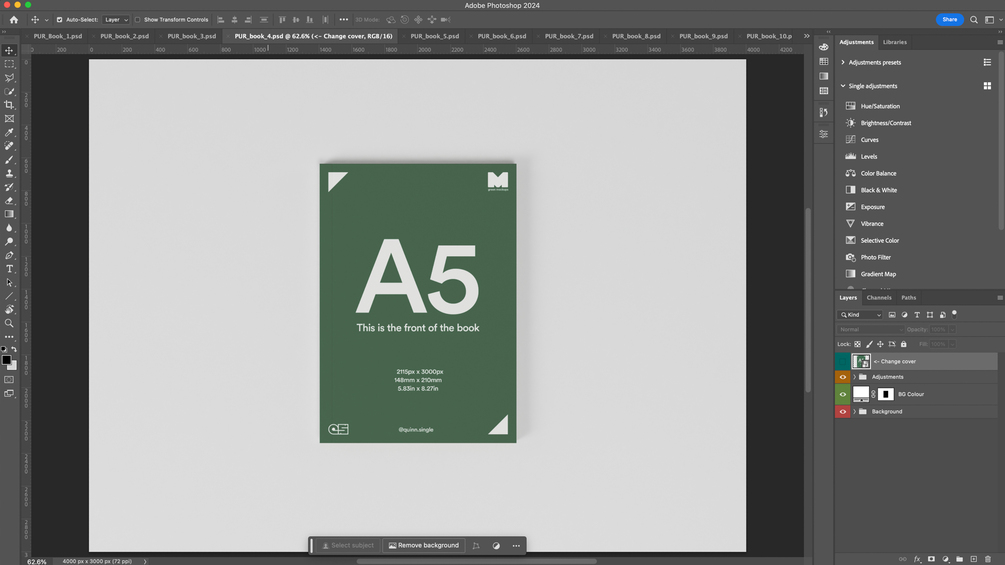Viewport: 1005px width, 565px height.
Task: Open the options bar overflow (three dots)
Action: [x=344, y=20]
